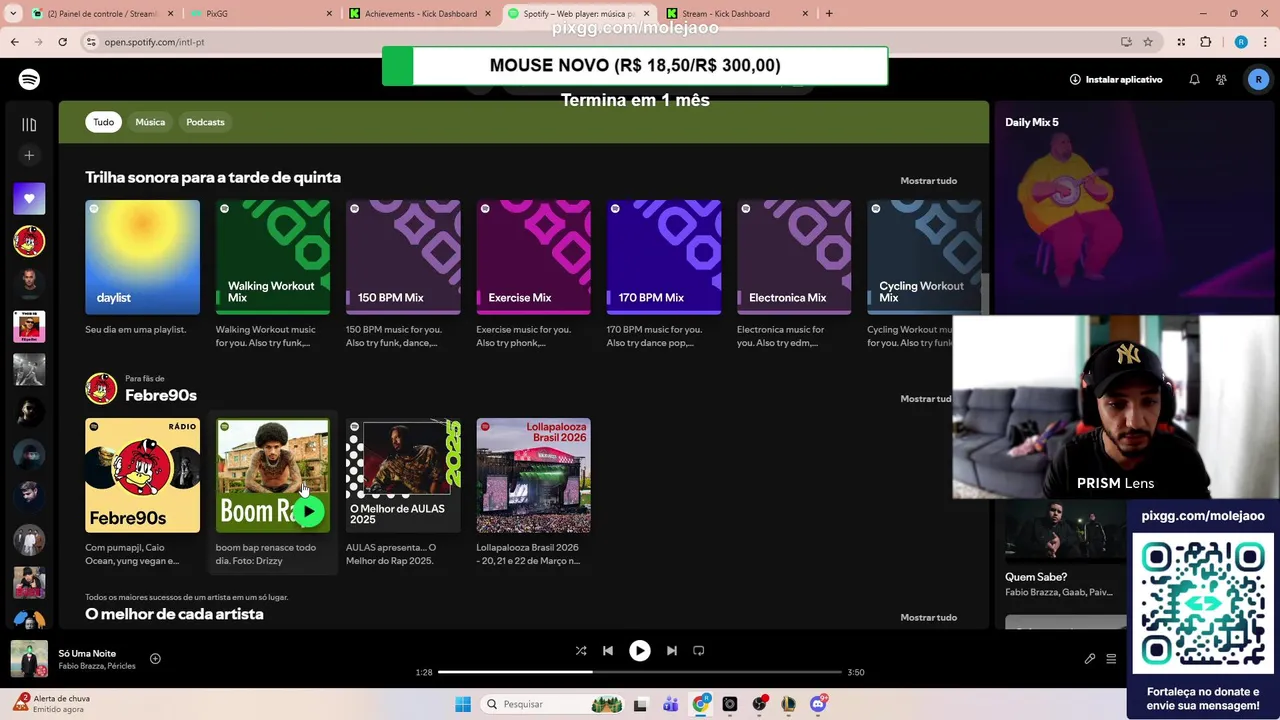Image resolution: width=1280 pixels, height=720 pixels.
Task: Play Boom Rap playlist green button
Action: click(x=308, y=511)
